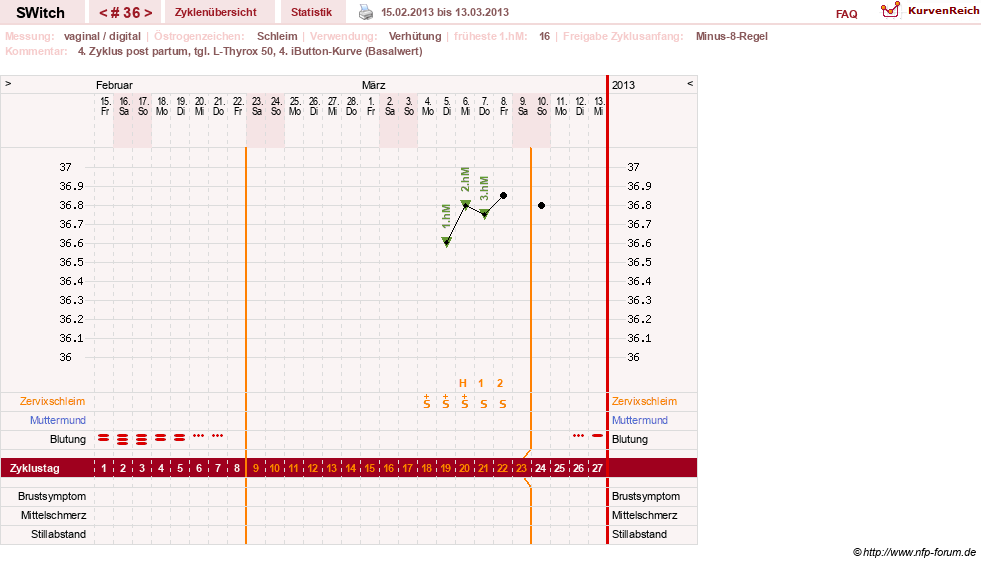Click the 2.hM temperature marker
This screenshot has width=981, height=564.
[x=465, y=204]
